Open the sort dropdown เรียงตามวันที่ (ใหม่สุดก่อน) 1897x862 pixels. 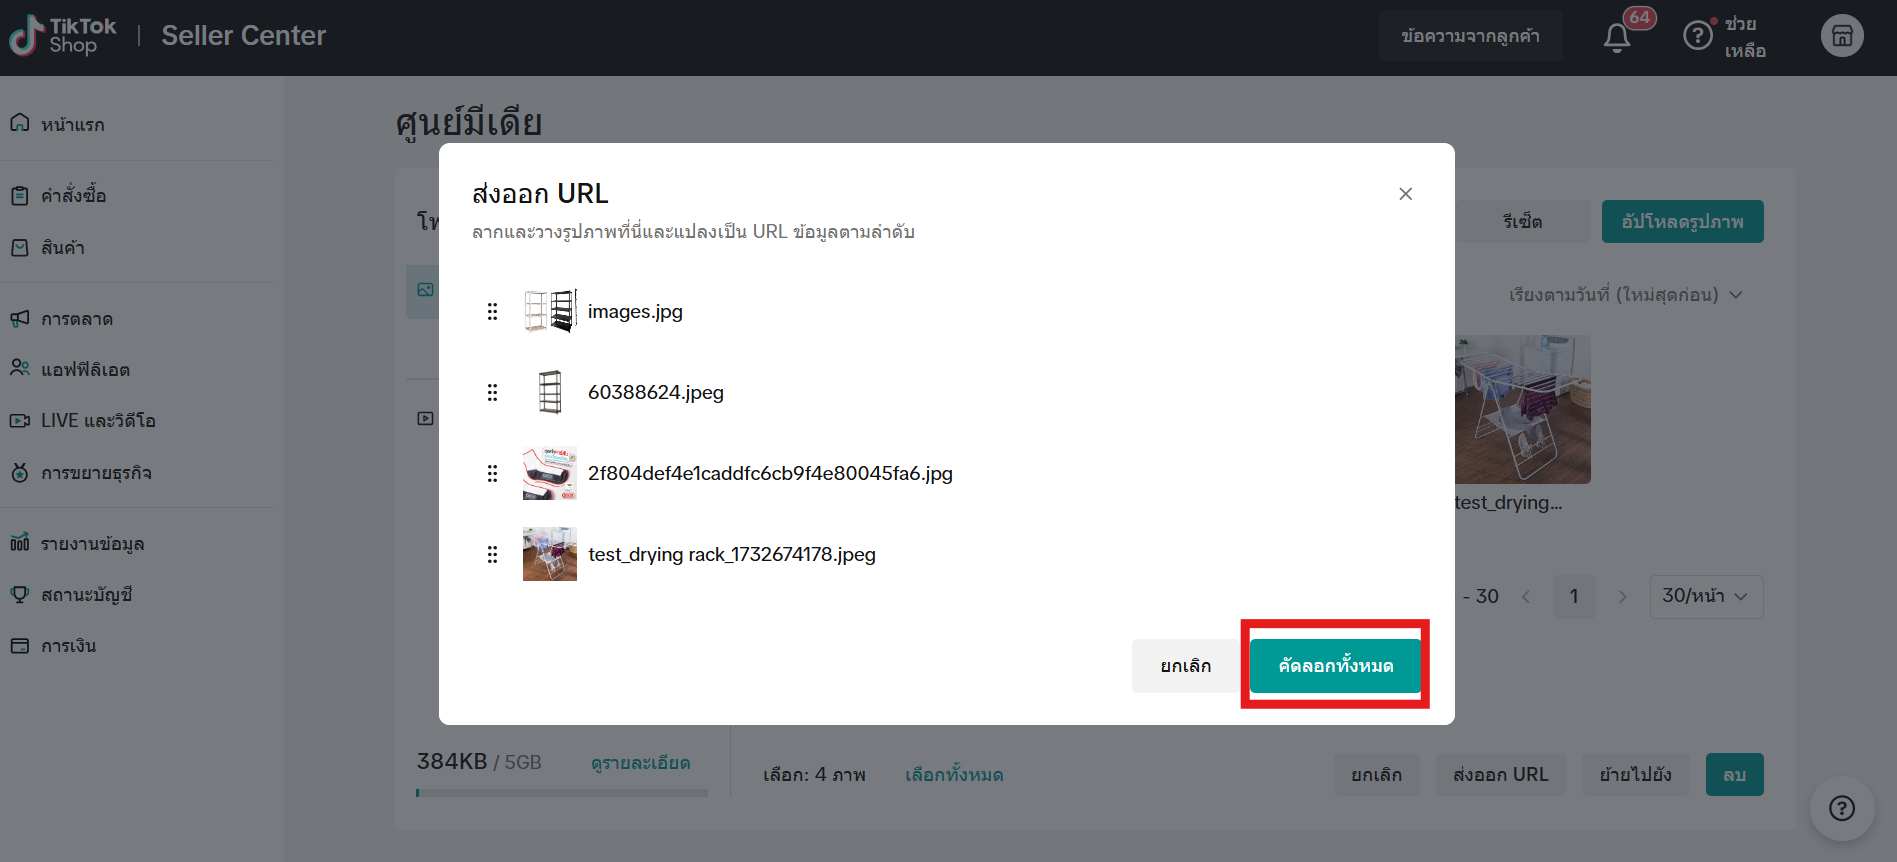[1625, 295]
